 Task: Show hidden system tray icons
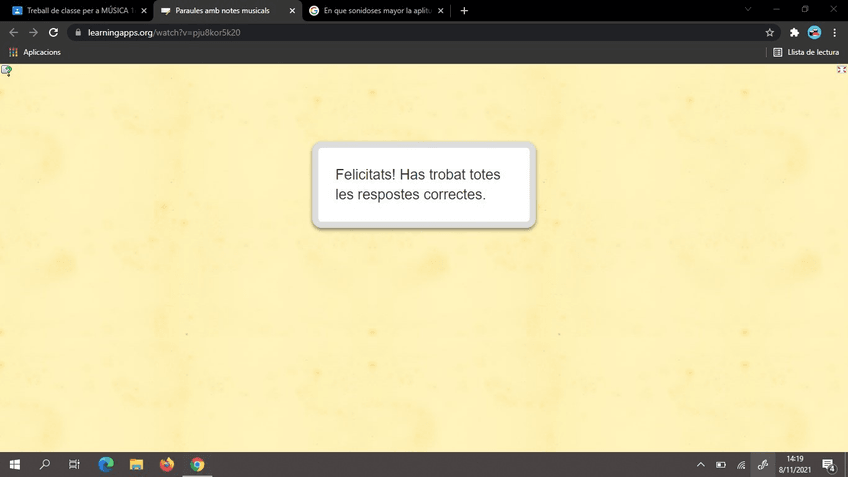[700, 465]
